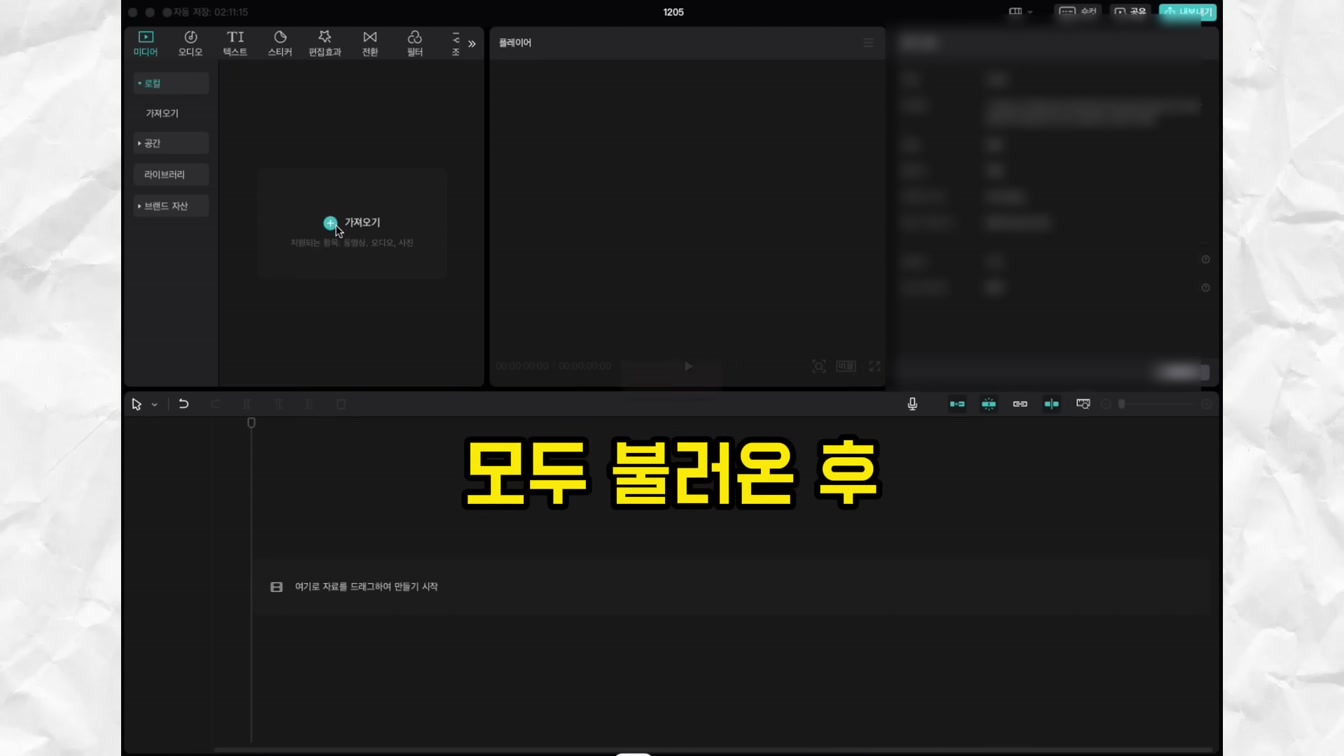Switch to the 오디오 audio tab
This screenshot has height=756, width=1344.
tap(190, 43)
